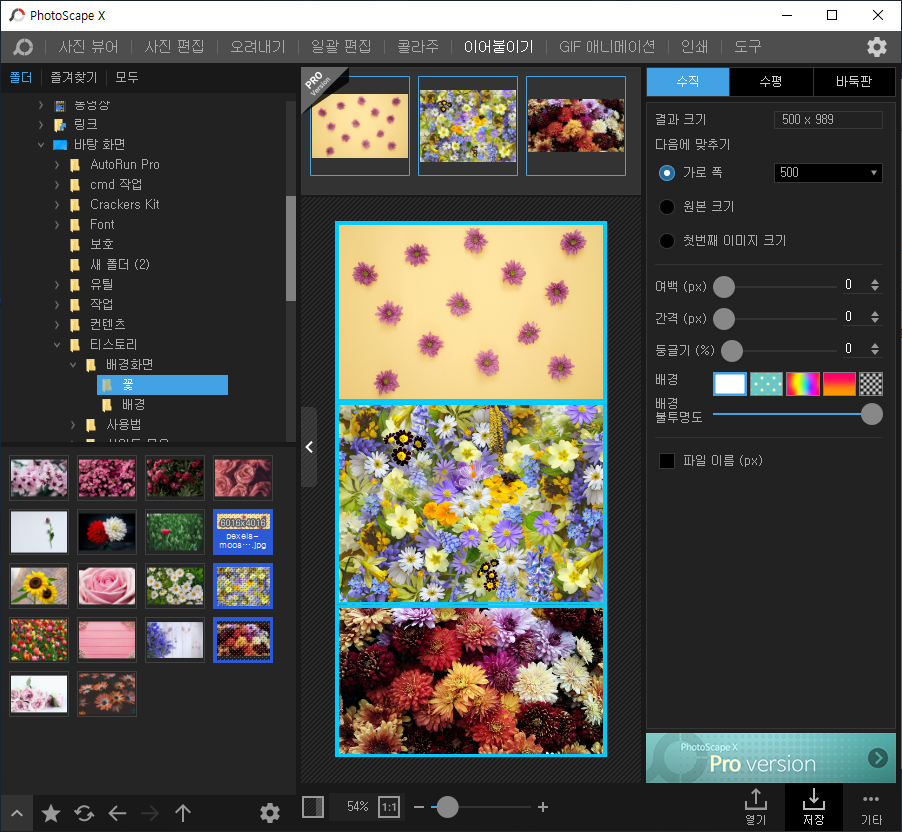Switch to 오려내기 tab
The image size is (902, 832).
coord(258,47)
